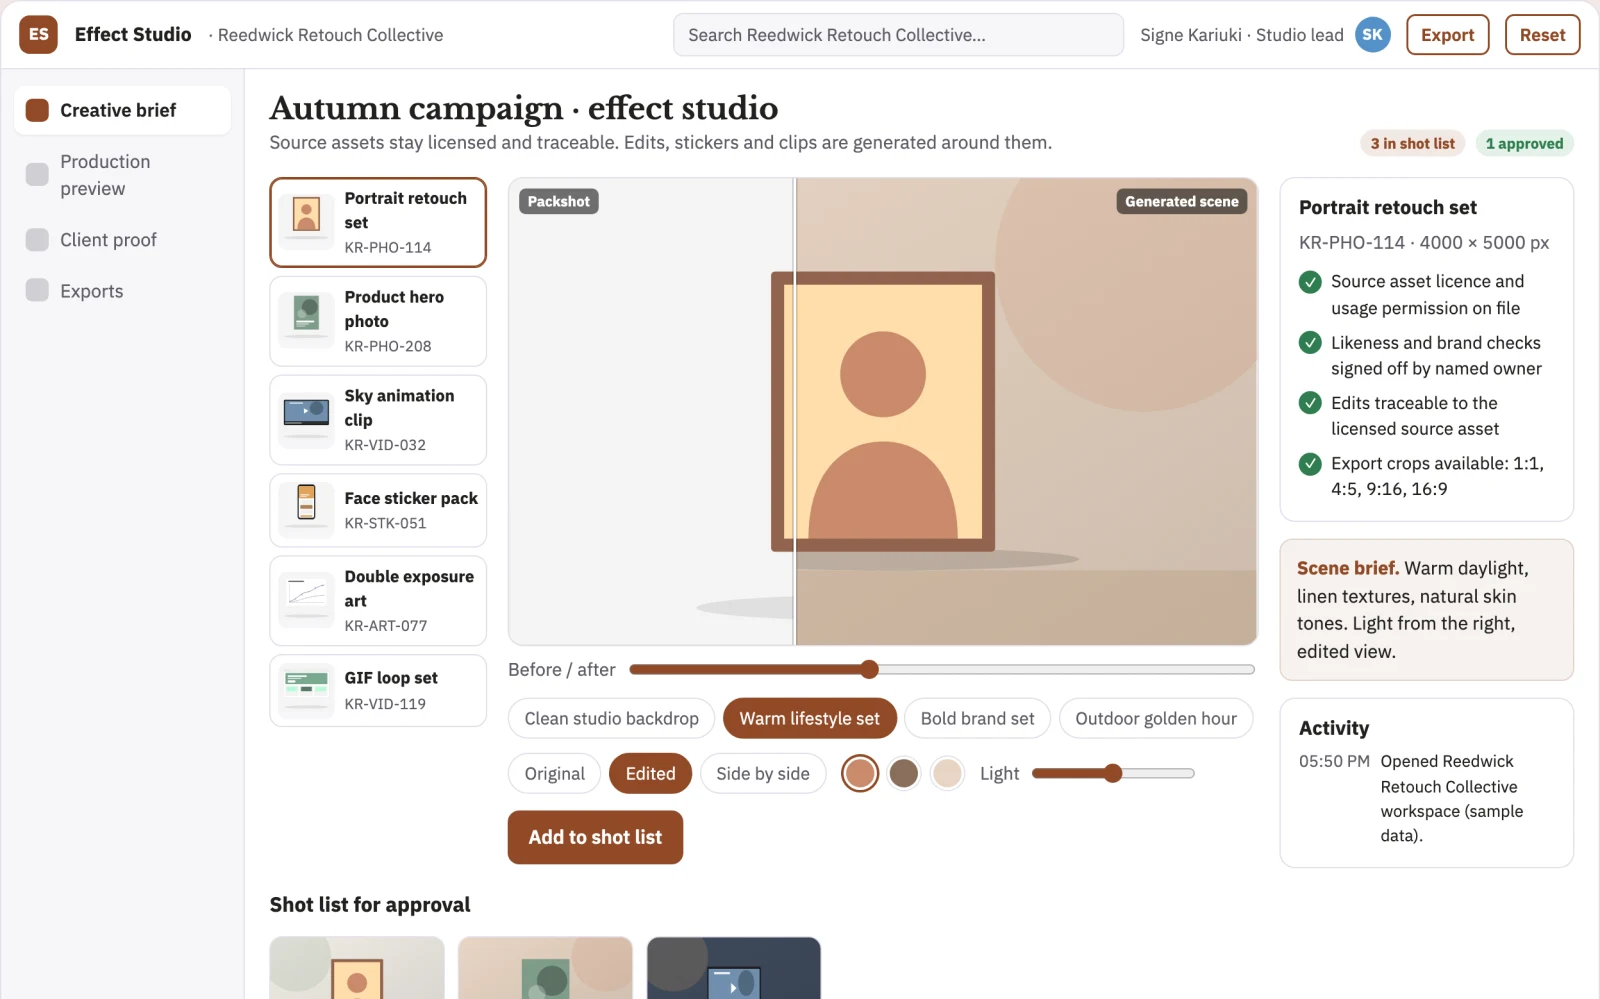Switch view to Side by side
Viewport: 1600px width, 999px height.
pyautogui.click(x=763, y=773)
